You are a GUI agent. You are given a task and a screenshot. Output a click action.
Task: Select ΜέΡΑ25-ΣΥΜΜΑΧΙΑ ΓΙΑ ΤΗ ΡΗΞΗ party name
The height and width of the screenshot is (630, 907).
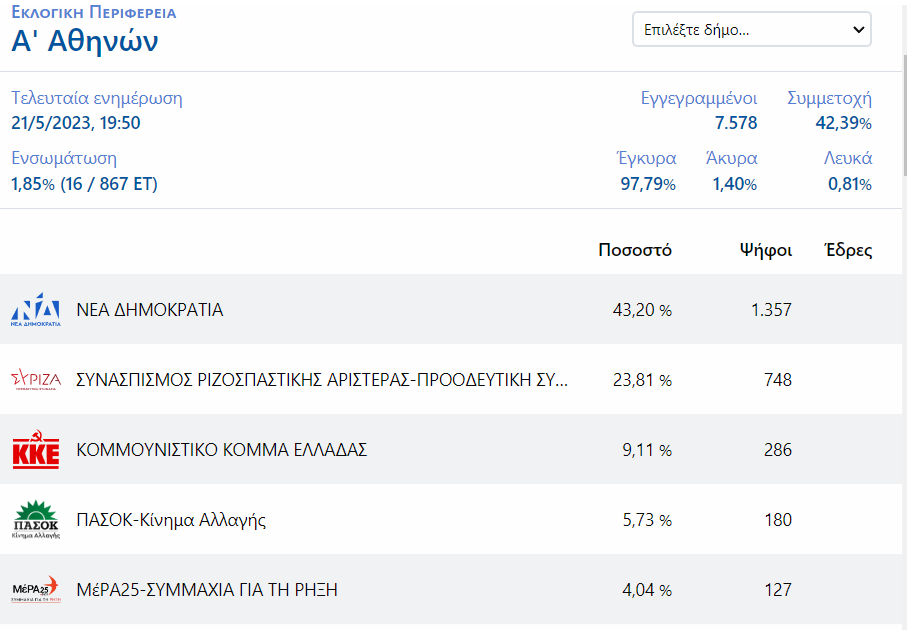pos(207,590)
